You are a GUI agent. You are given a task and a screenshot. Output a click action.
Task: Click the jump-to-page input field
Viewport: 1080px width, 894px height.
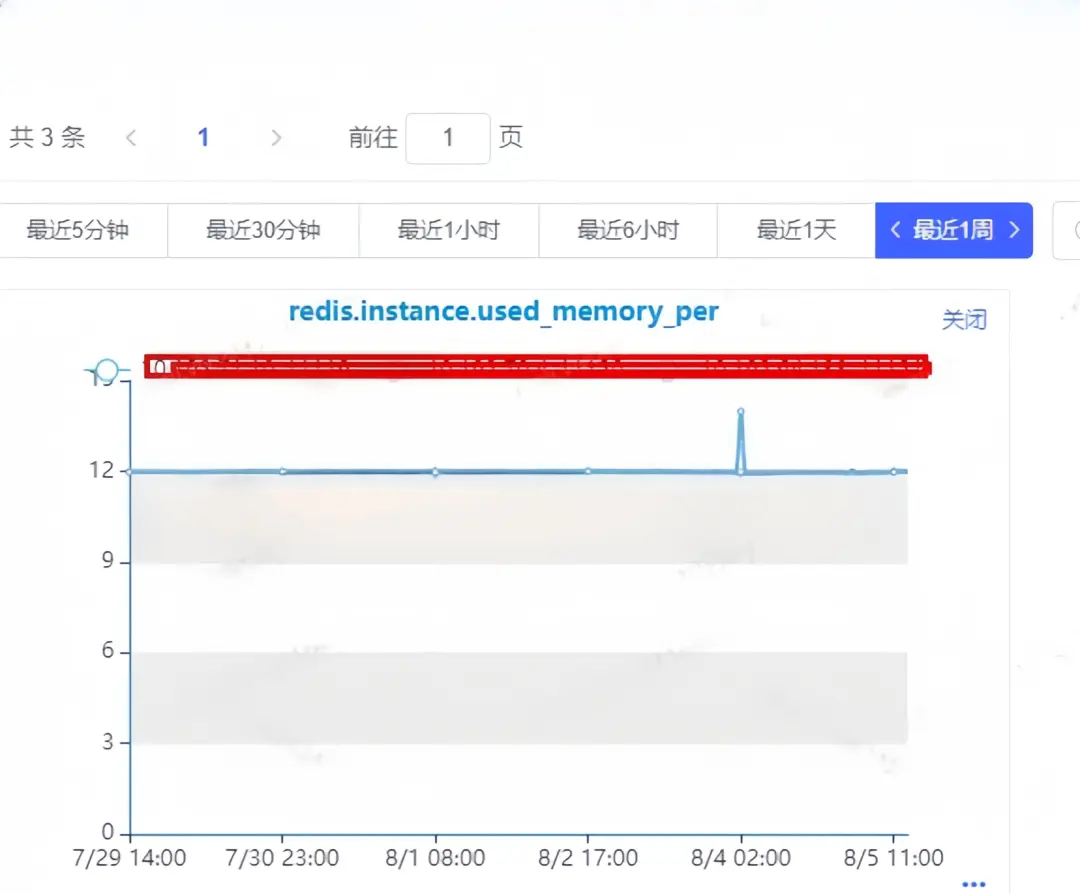click(448, 138)
